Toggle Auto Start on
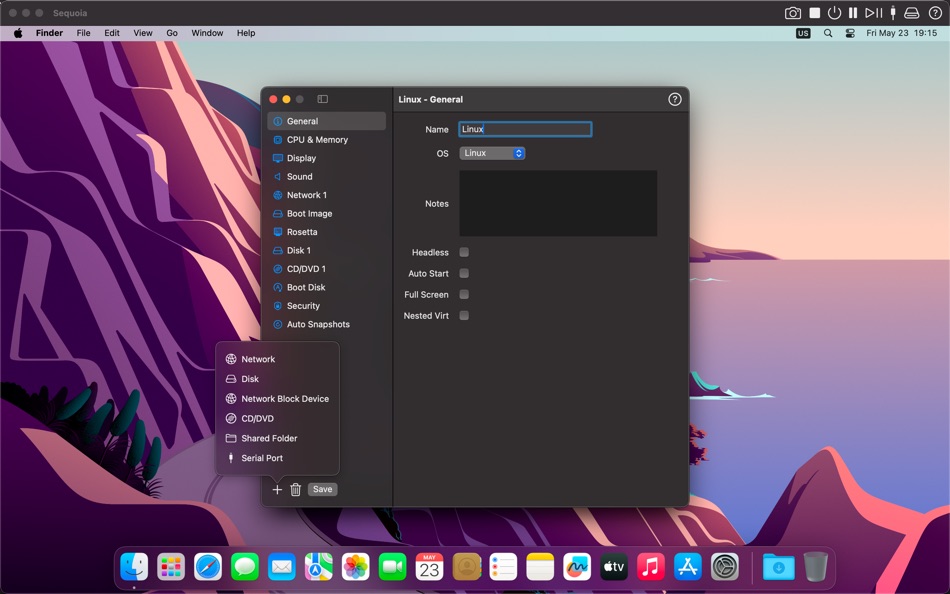The image size is (950, 594). point(463,273)
